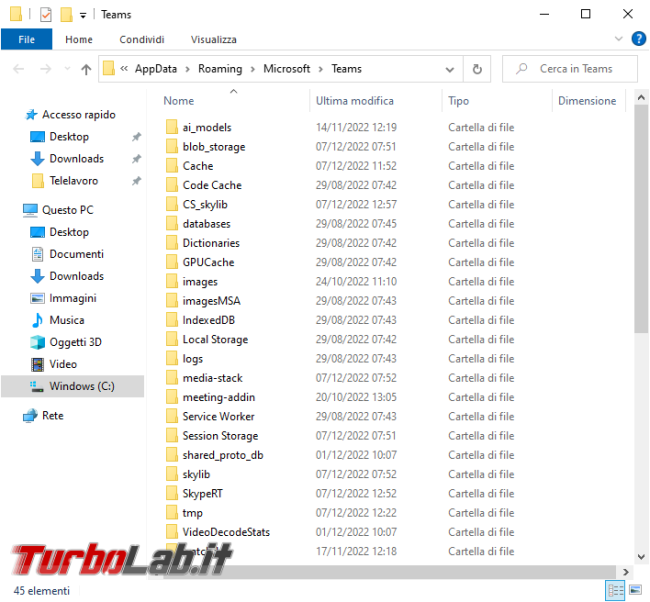The image size is (650, 602).
Task: Click the shared_proto_db folder name
Action: click(x=223, y=455)
